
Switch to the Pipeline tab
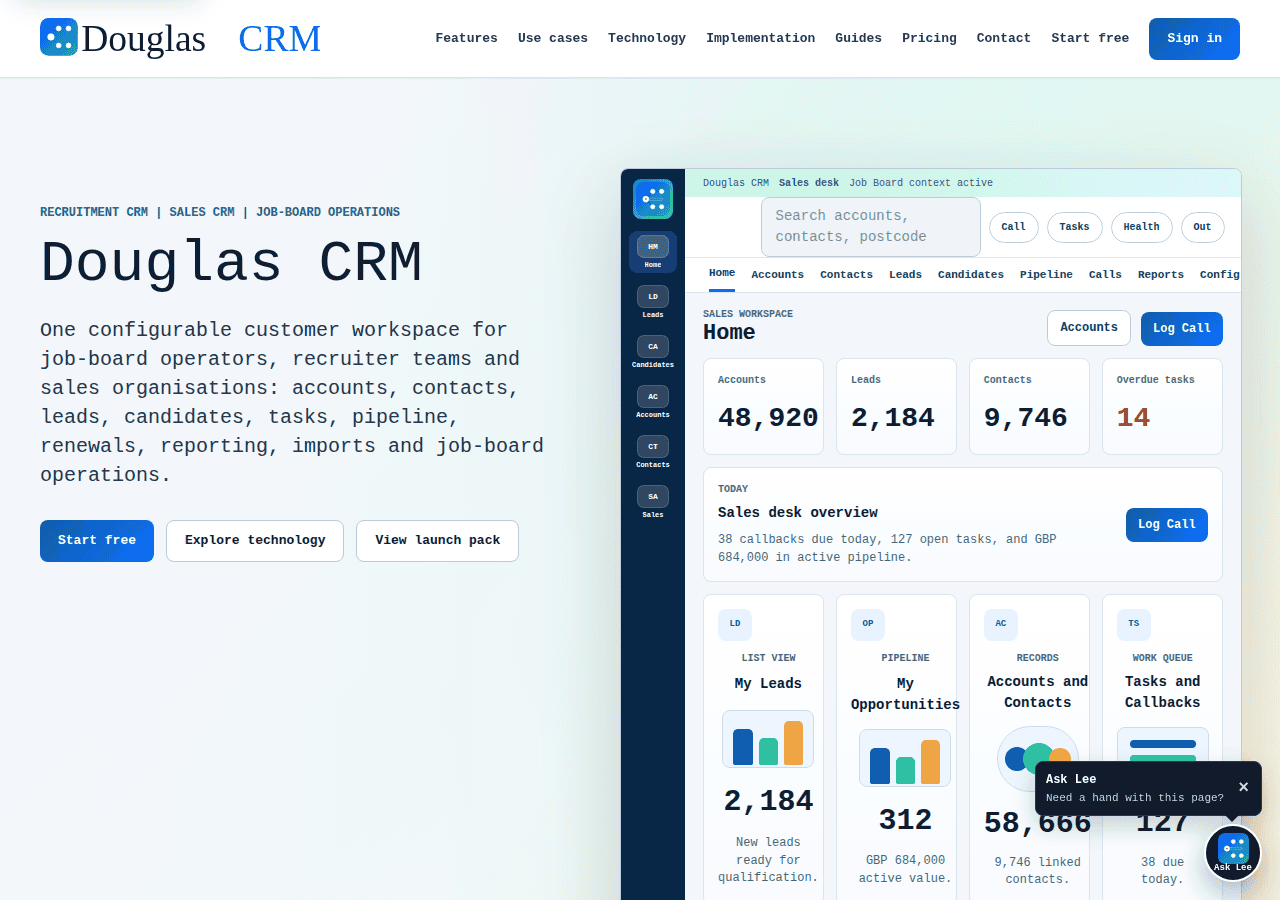(x=1046, y=275)
